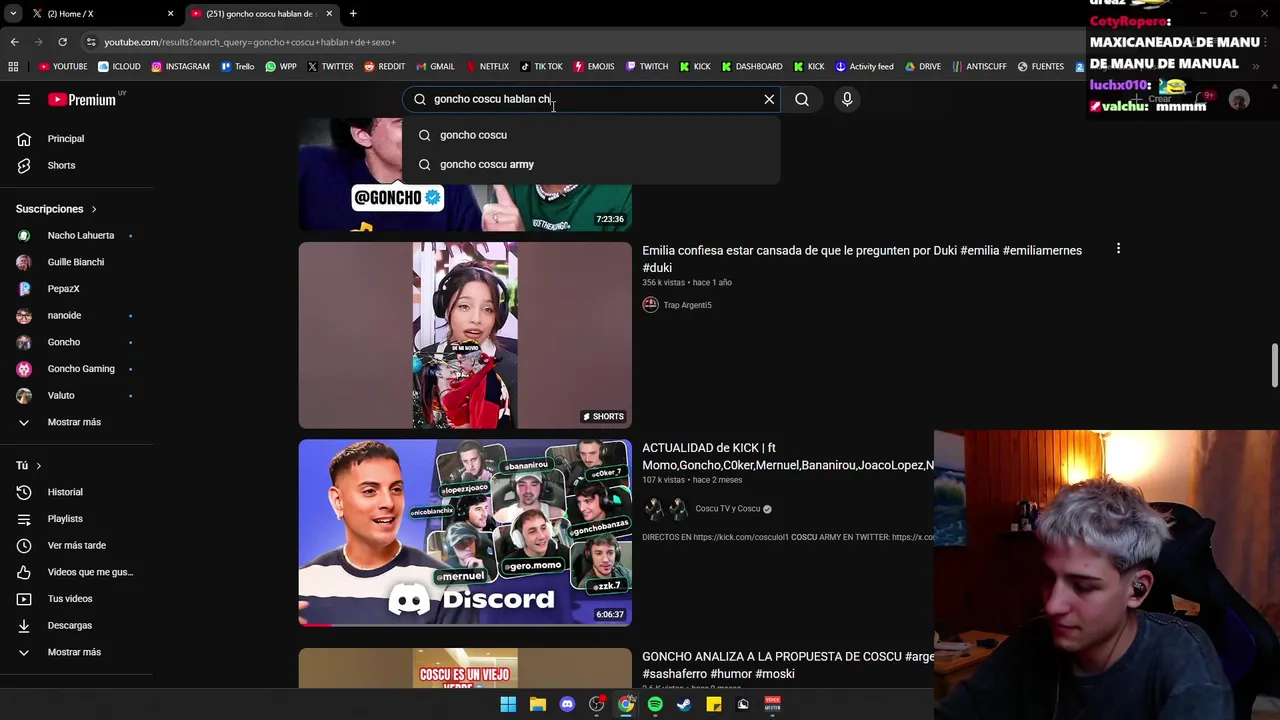Screen dimensions: 1280x720
Task: Open the TWITCH bookmark
Action: [x=647, y=67]
